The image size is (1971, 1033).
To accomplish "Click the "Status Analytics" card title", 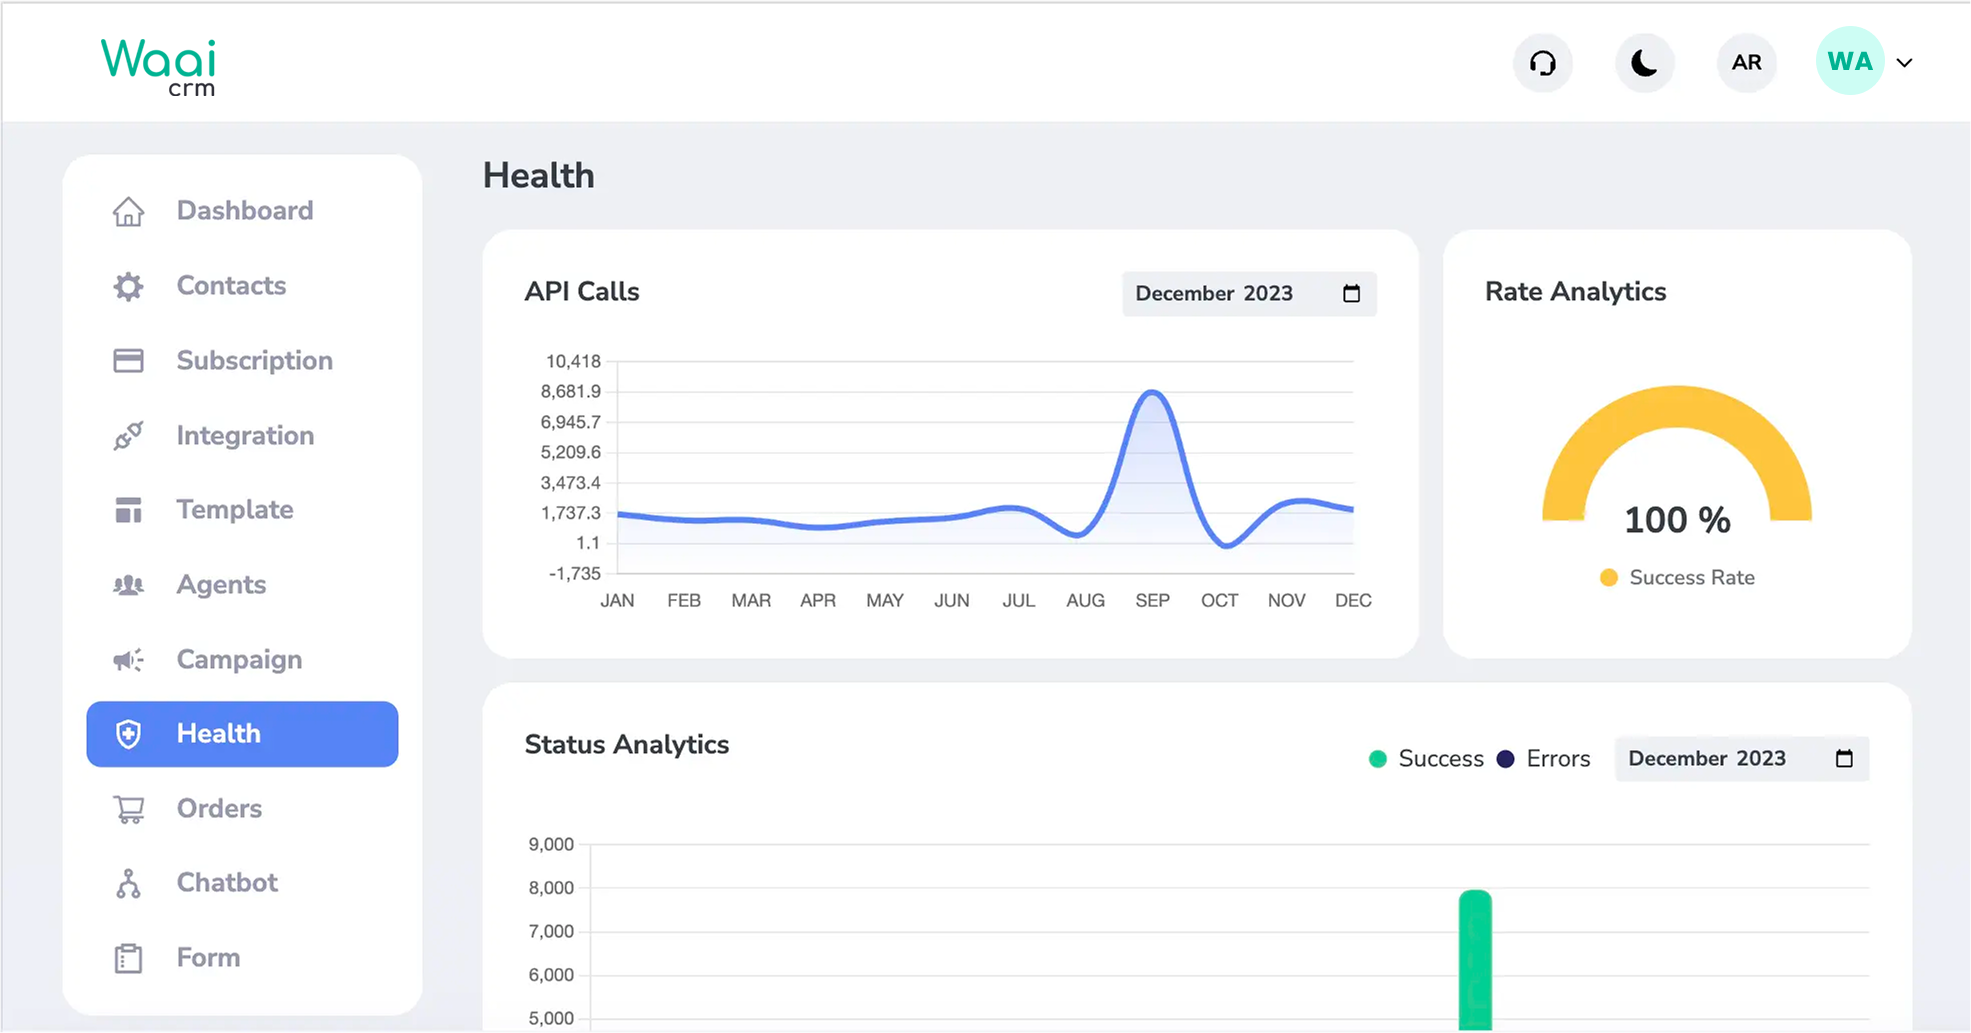I will (x=627, y=745).
